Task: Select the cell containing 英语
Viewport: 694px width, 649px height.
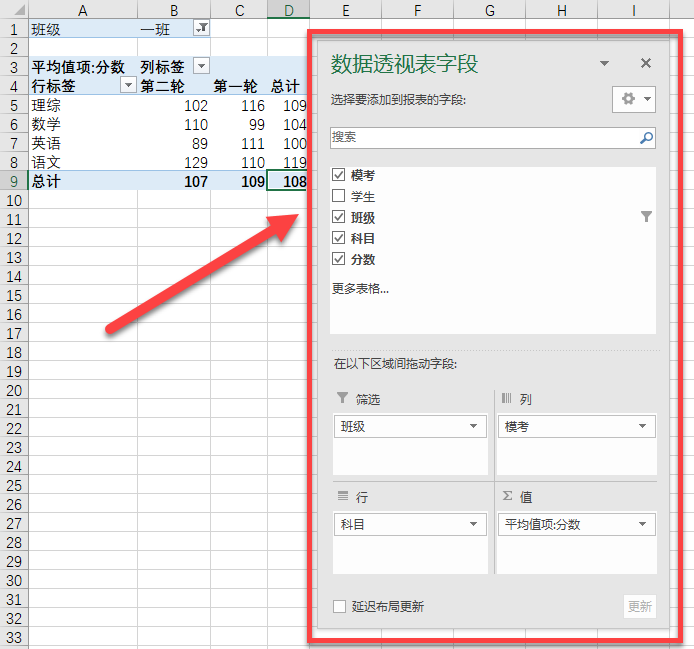Action: point(83,143)
